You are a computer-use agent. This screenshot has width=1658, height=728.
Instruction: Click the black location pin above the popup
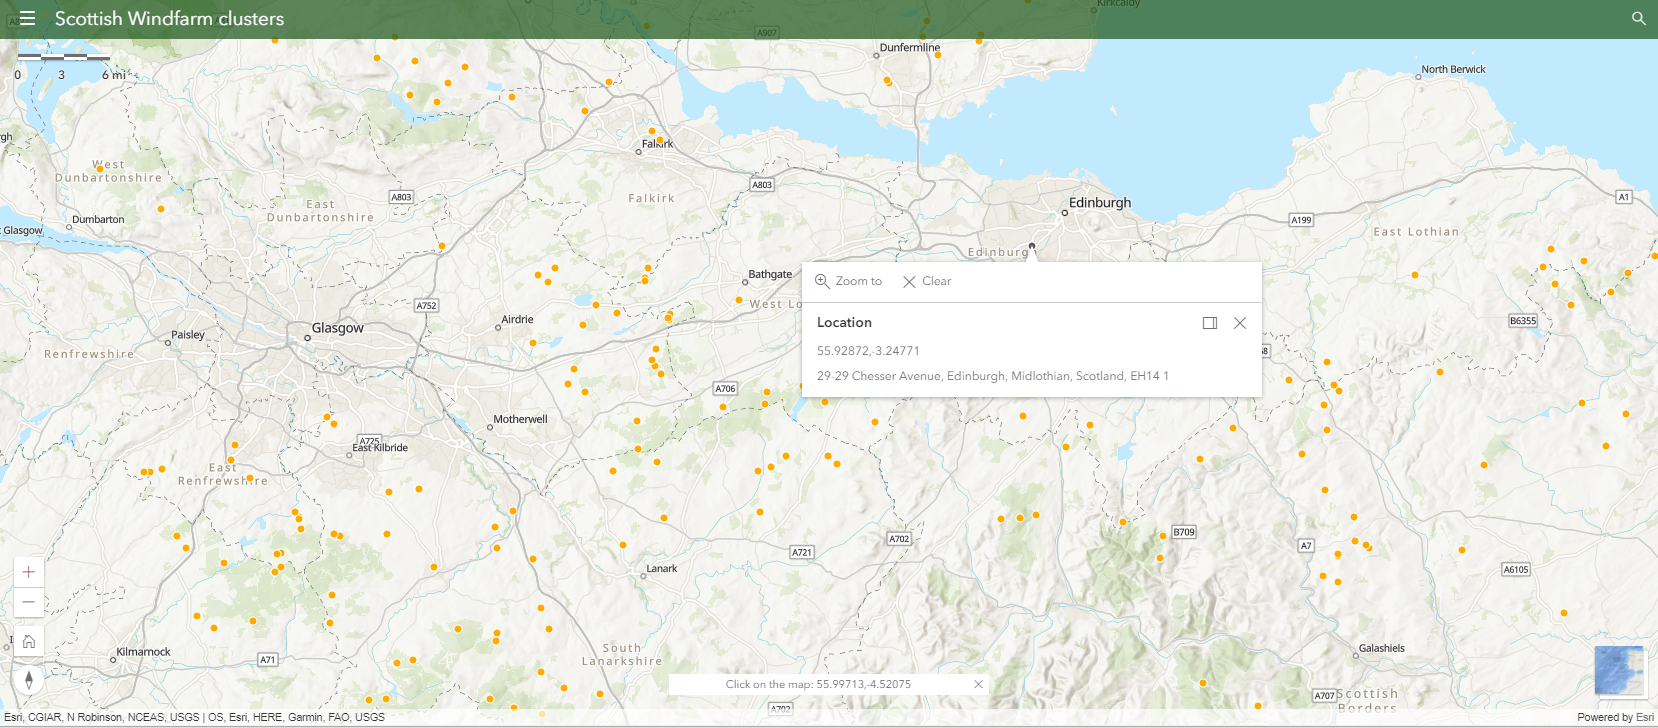(1032, 246)
